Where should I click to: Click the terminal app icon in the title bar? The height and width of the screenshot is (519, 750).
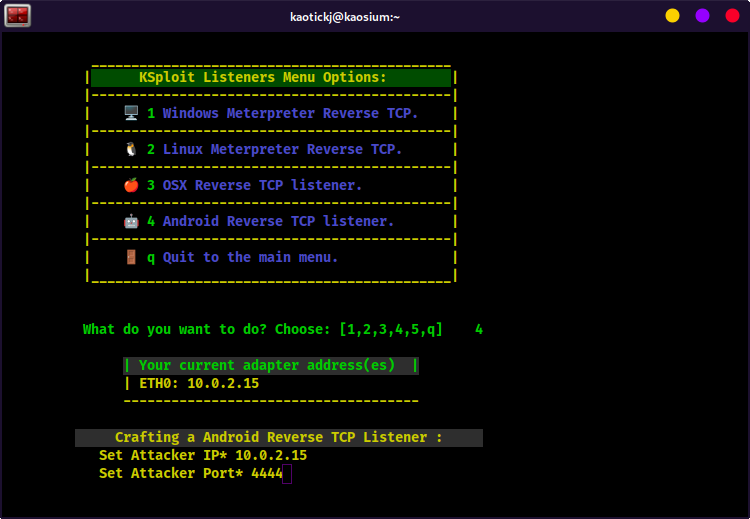pyautogui.click(x=18, y=16)
